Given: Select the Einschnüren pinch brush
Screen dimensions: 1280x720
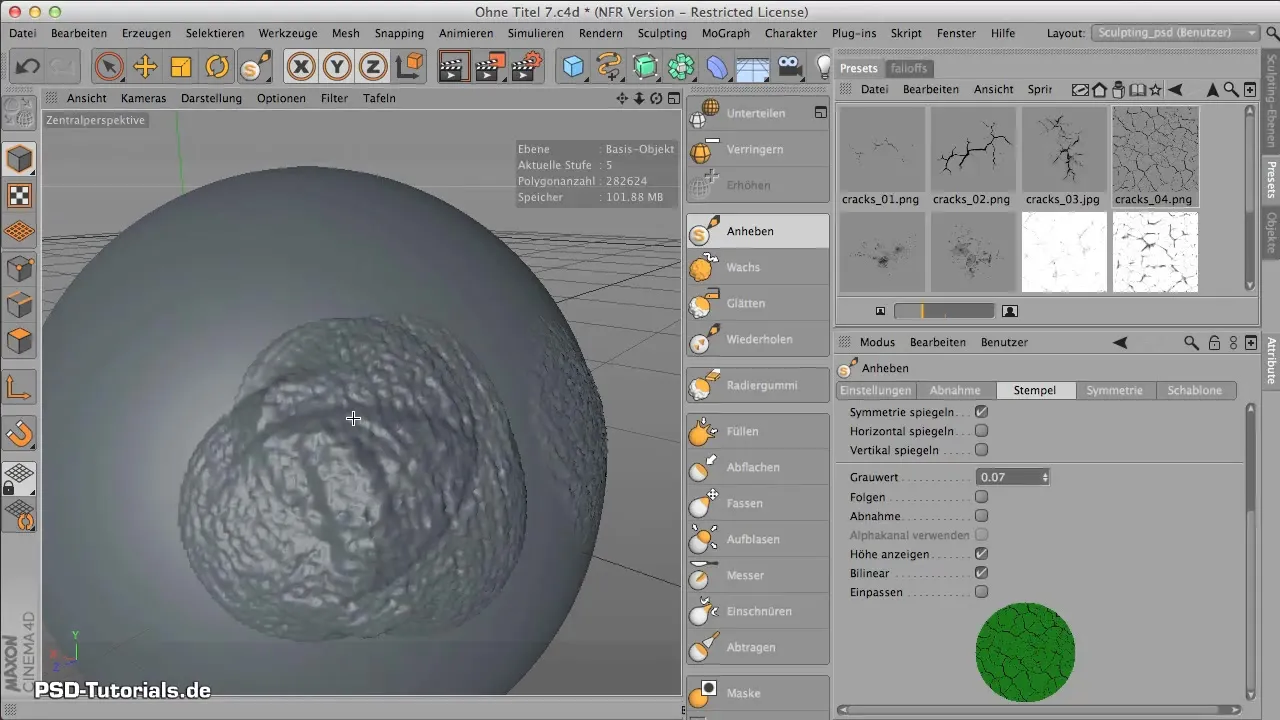Looking at the screenshot, I should 758,611.
